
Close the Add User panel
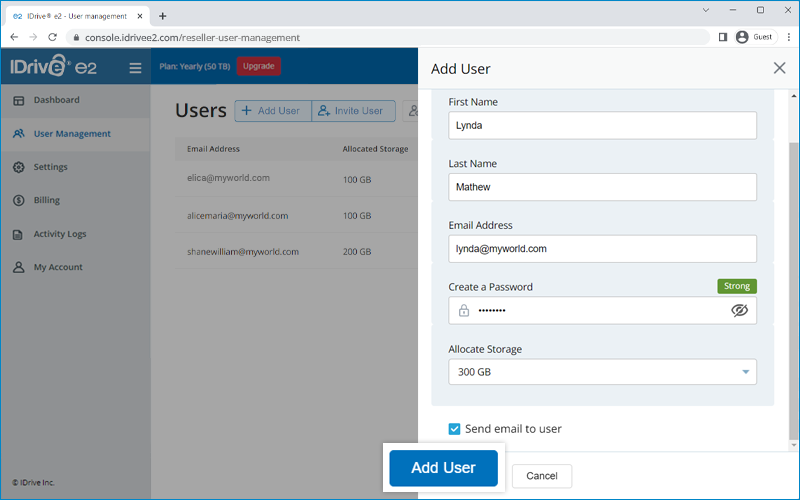coord(779,68)
